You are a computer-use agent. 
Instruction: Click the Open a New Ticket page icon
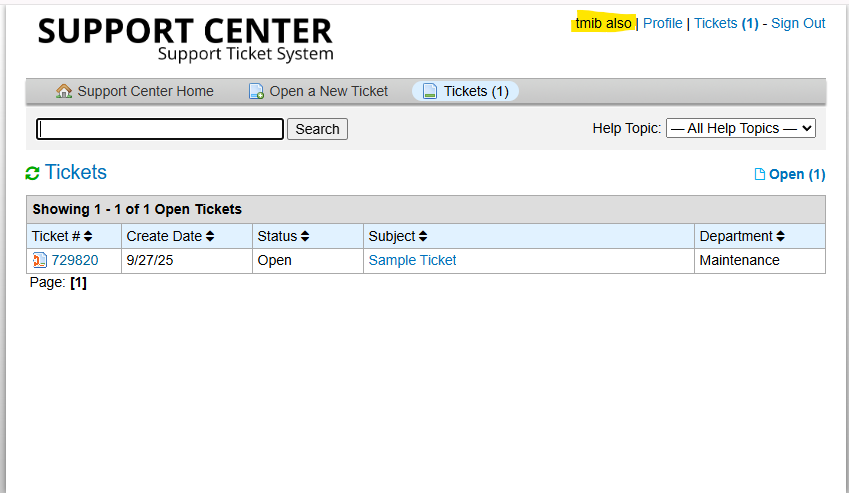256,91
